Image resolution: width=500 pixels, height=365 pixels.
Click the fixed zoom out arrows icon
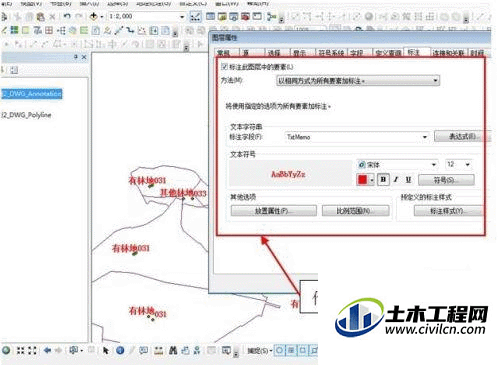tap(32, 350)
